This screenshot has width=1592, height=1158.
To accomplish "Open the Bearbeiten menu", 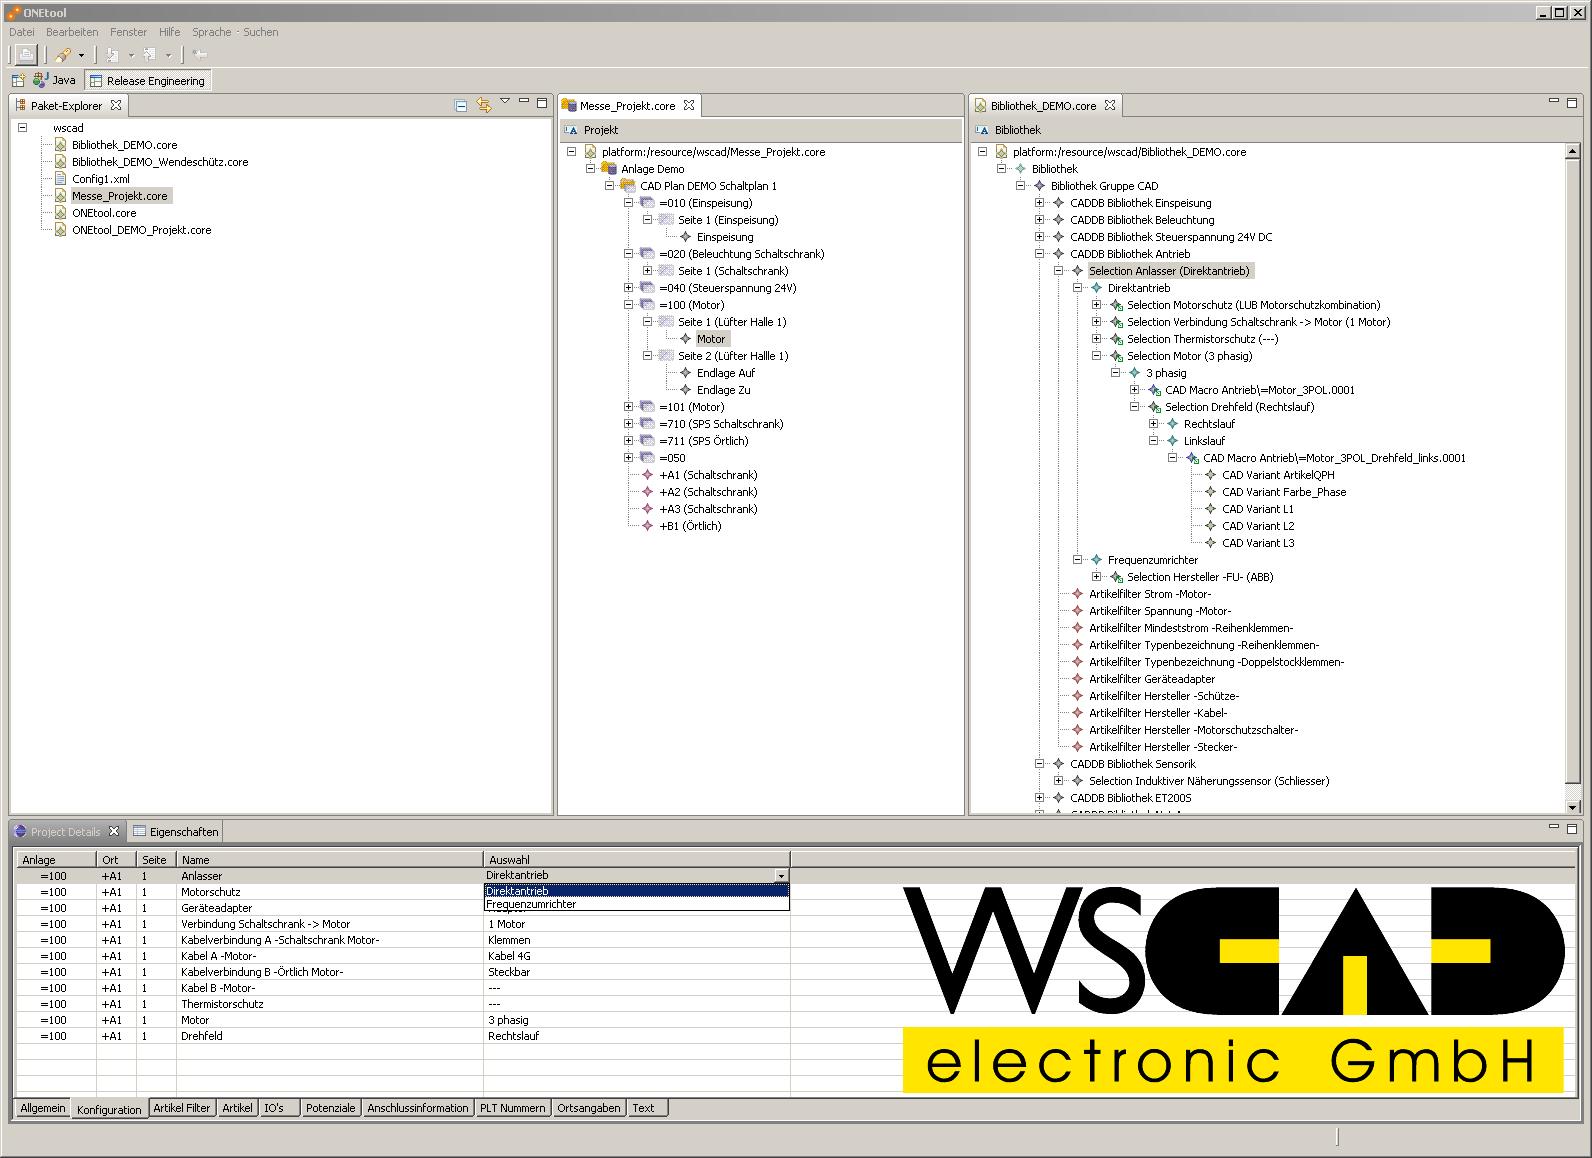I will (72, 32).
